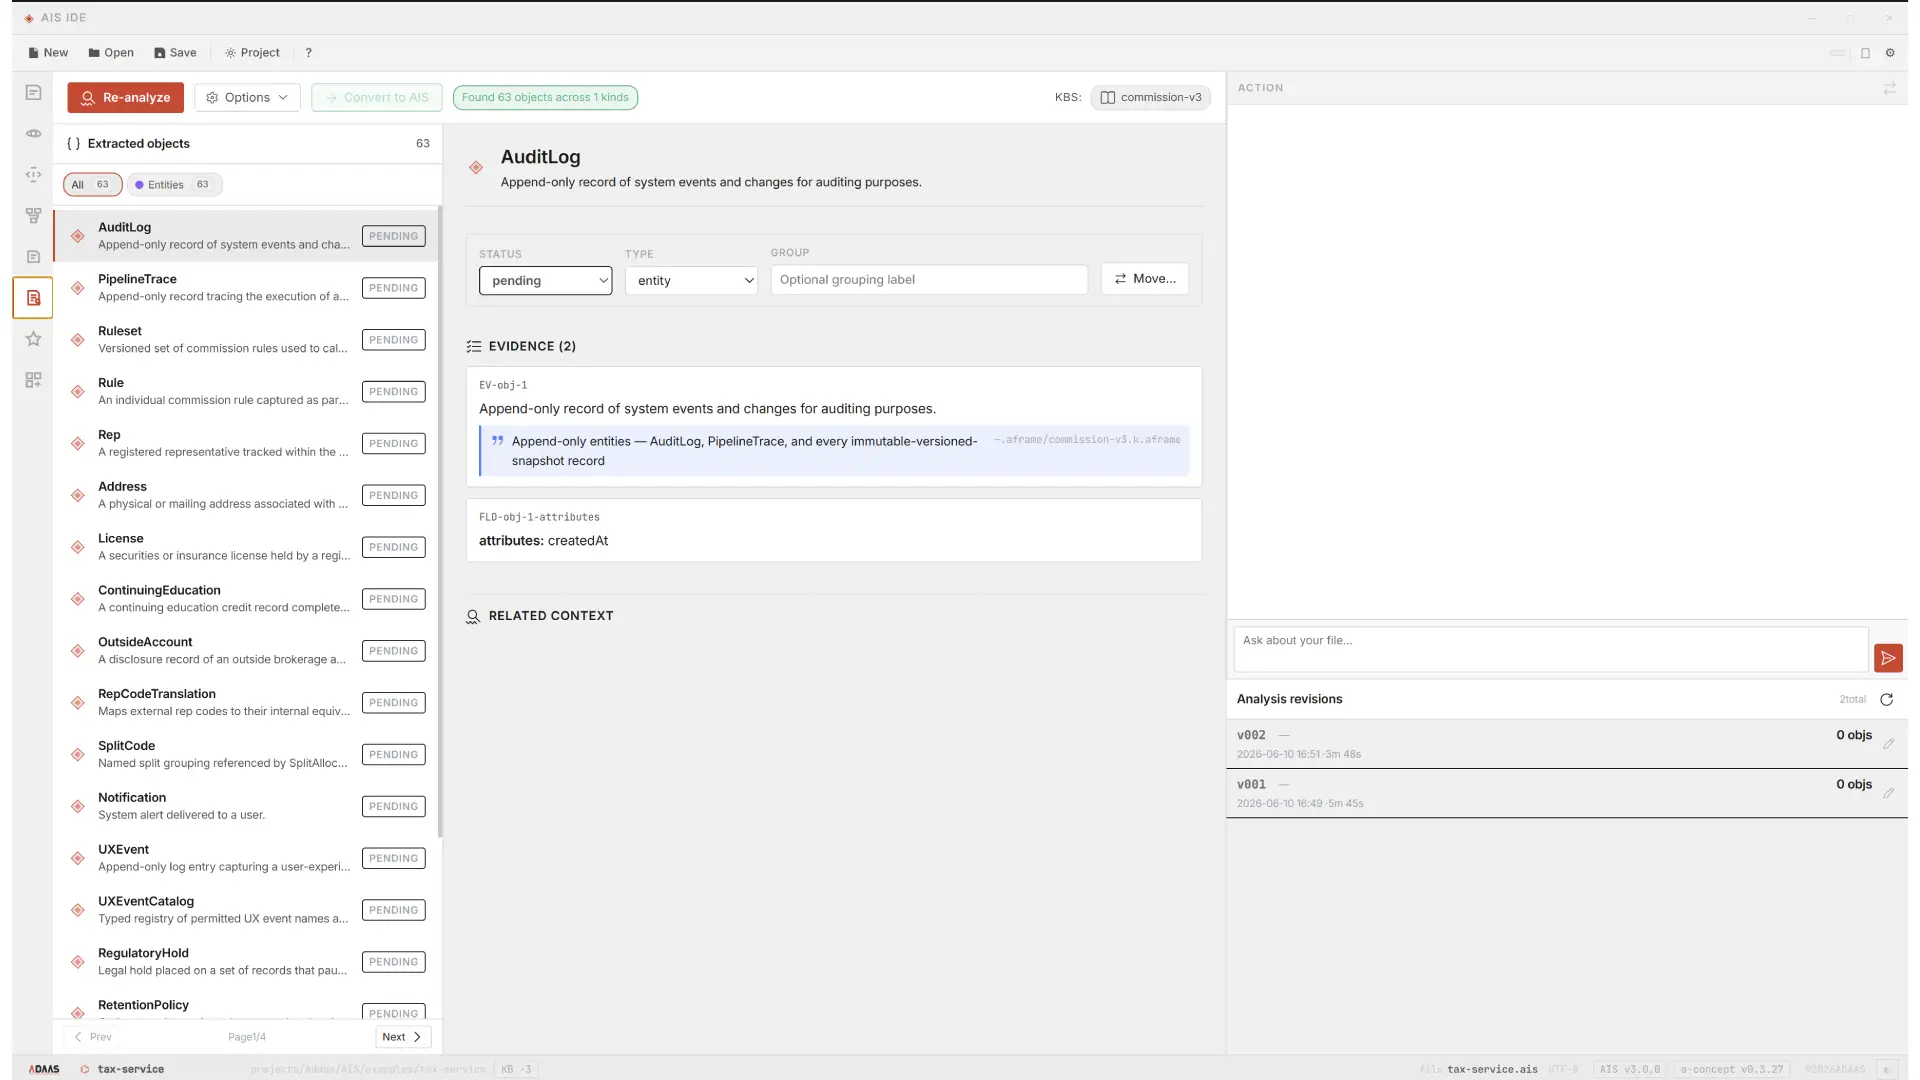Click the edit pencil for revision v001
Image resolution: width=1920 pixels, height=1080 pixels.
tap(1888, 794)
